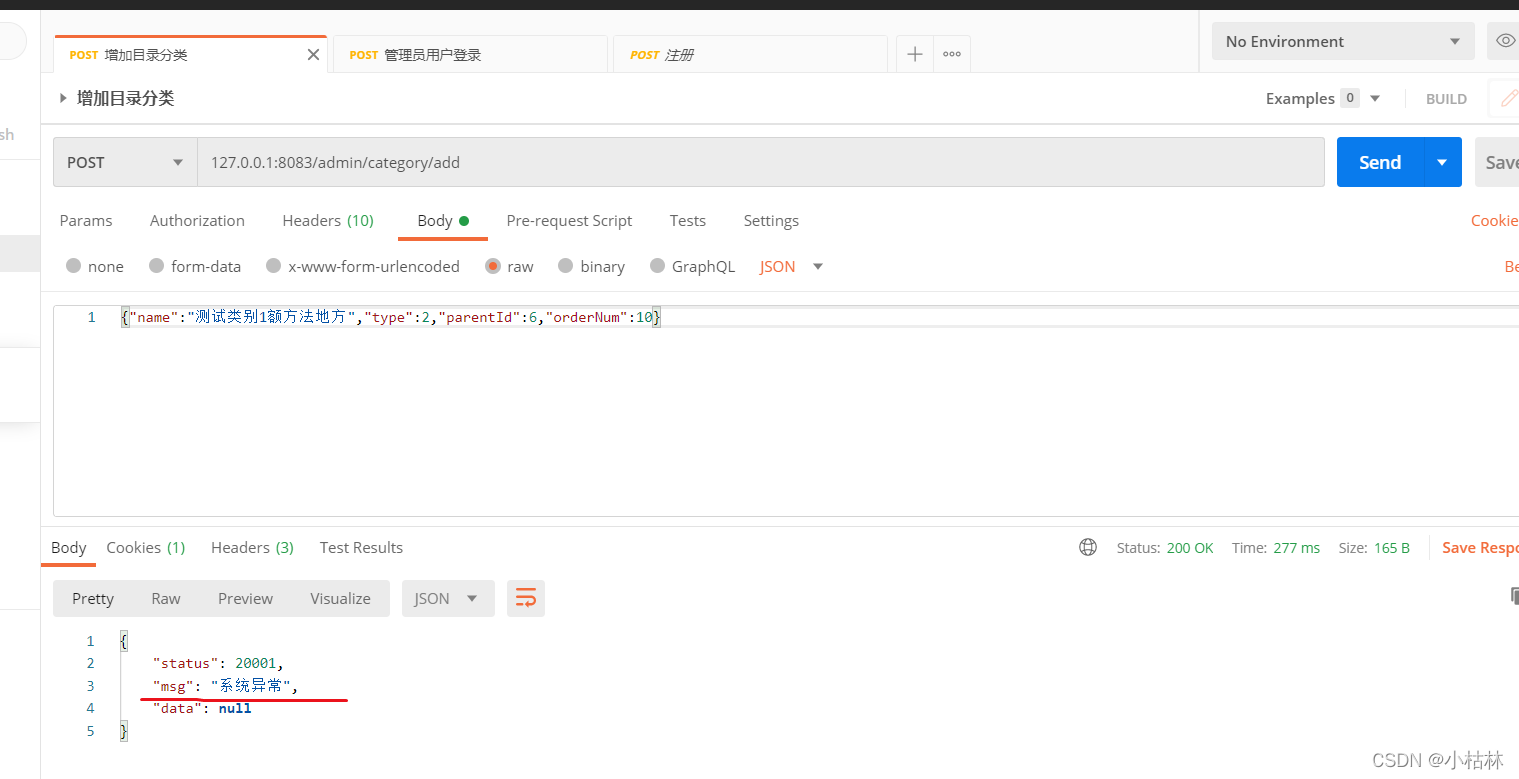
Task: Click the Save Response link
Action: 1480,547
